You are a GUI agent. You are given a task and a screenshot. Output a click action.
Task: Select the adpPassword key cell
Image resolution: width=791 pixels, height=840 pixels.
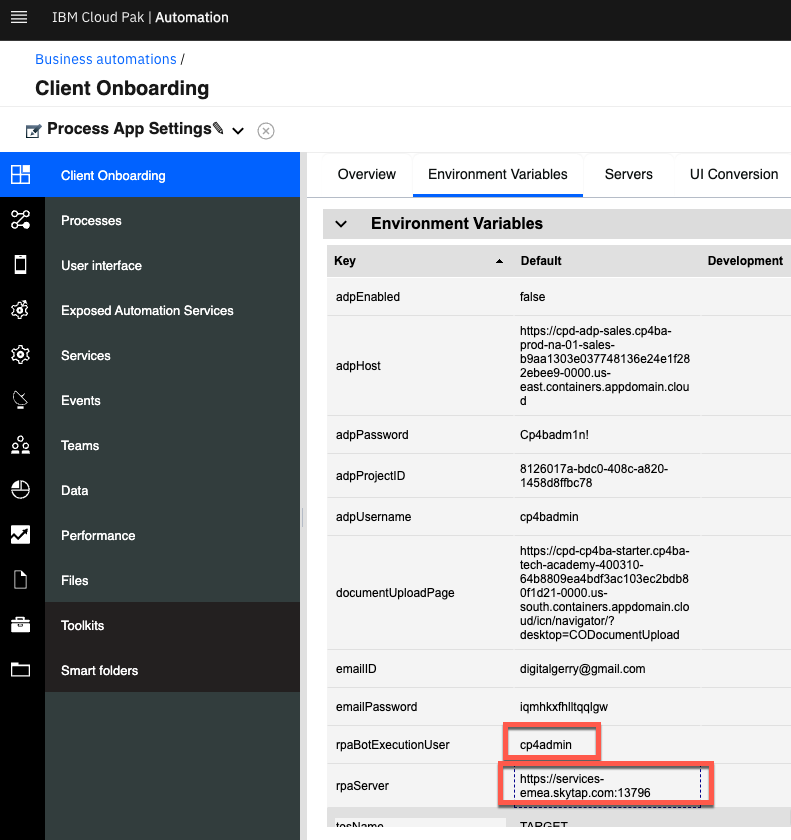418,435
